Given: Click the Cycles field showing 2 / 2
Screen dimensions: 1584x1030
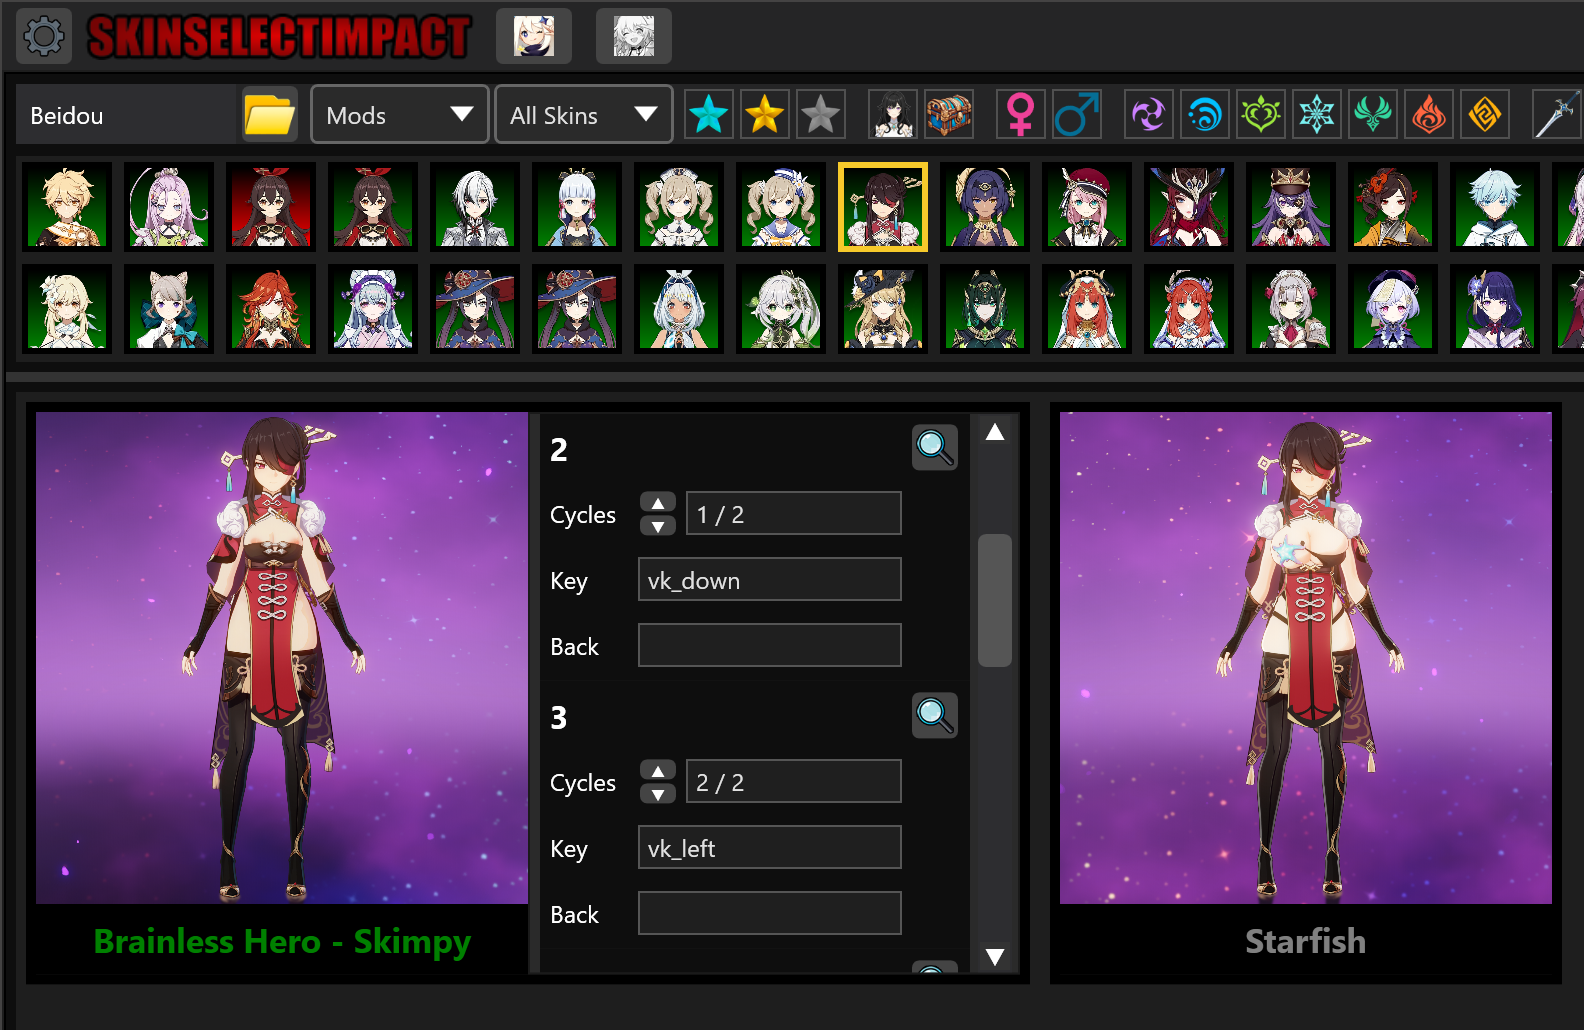Looking at the screenshot, I should pos(794,781).
